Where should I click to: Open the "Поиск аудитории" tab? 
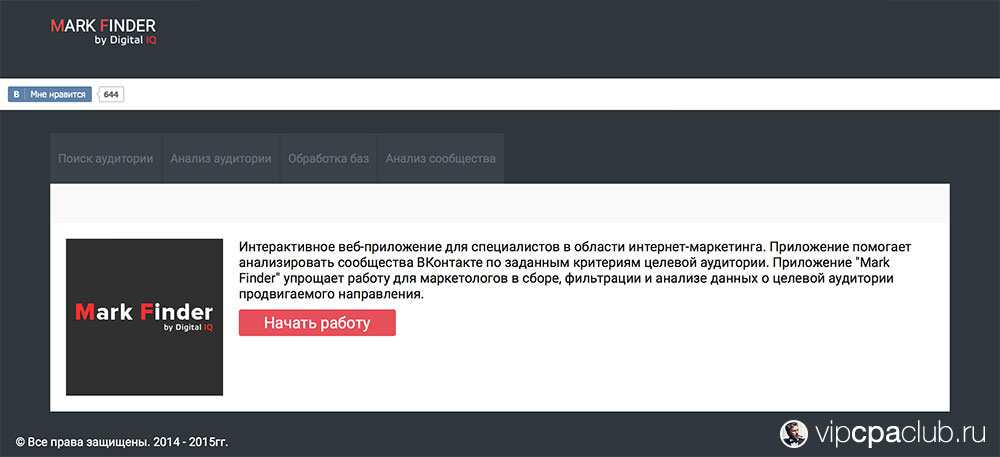coord(105,158)
